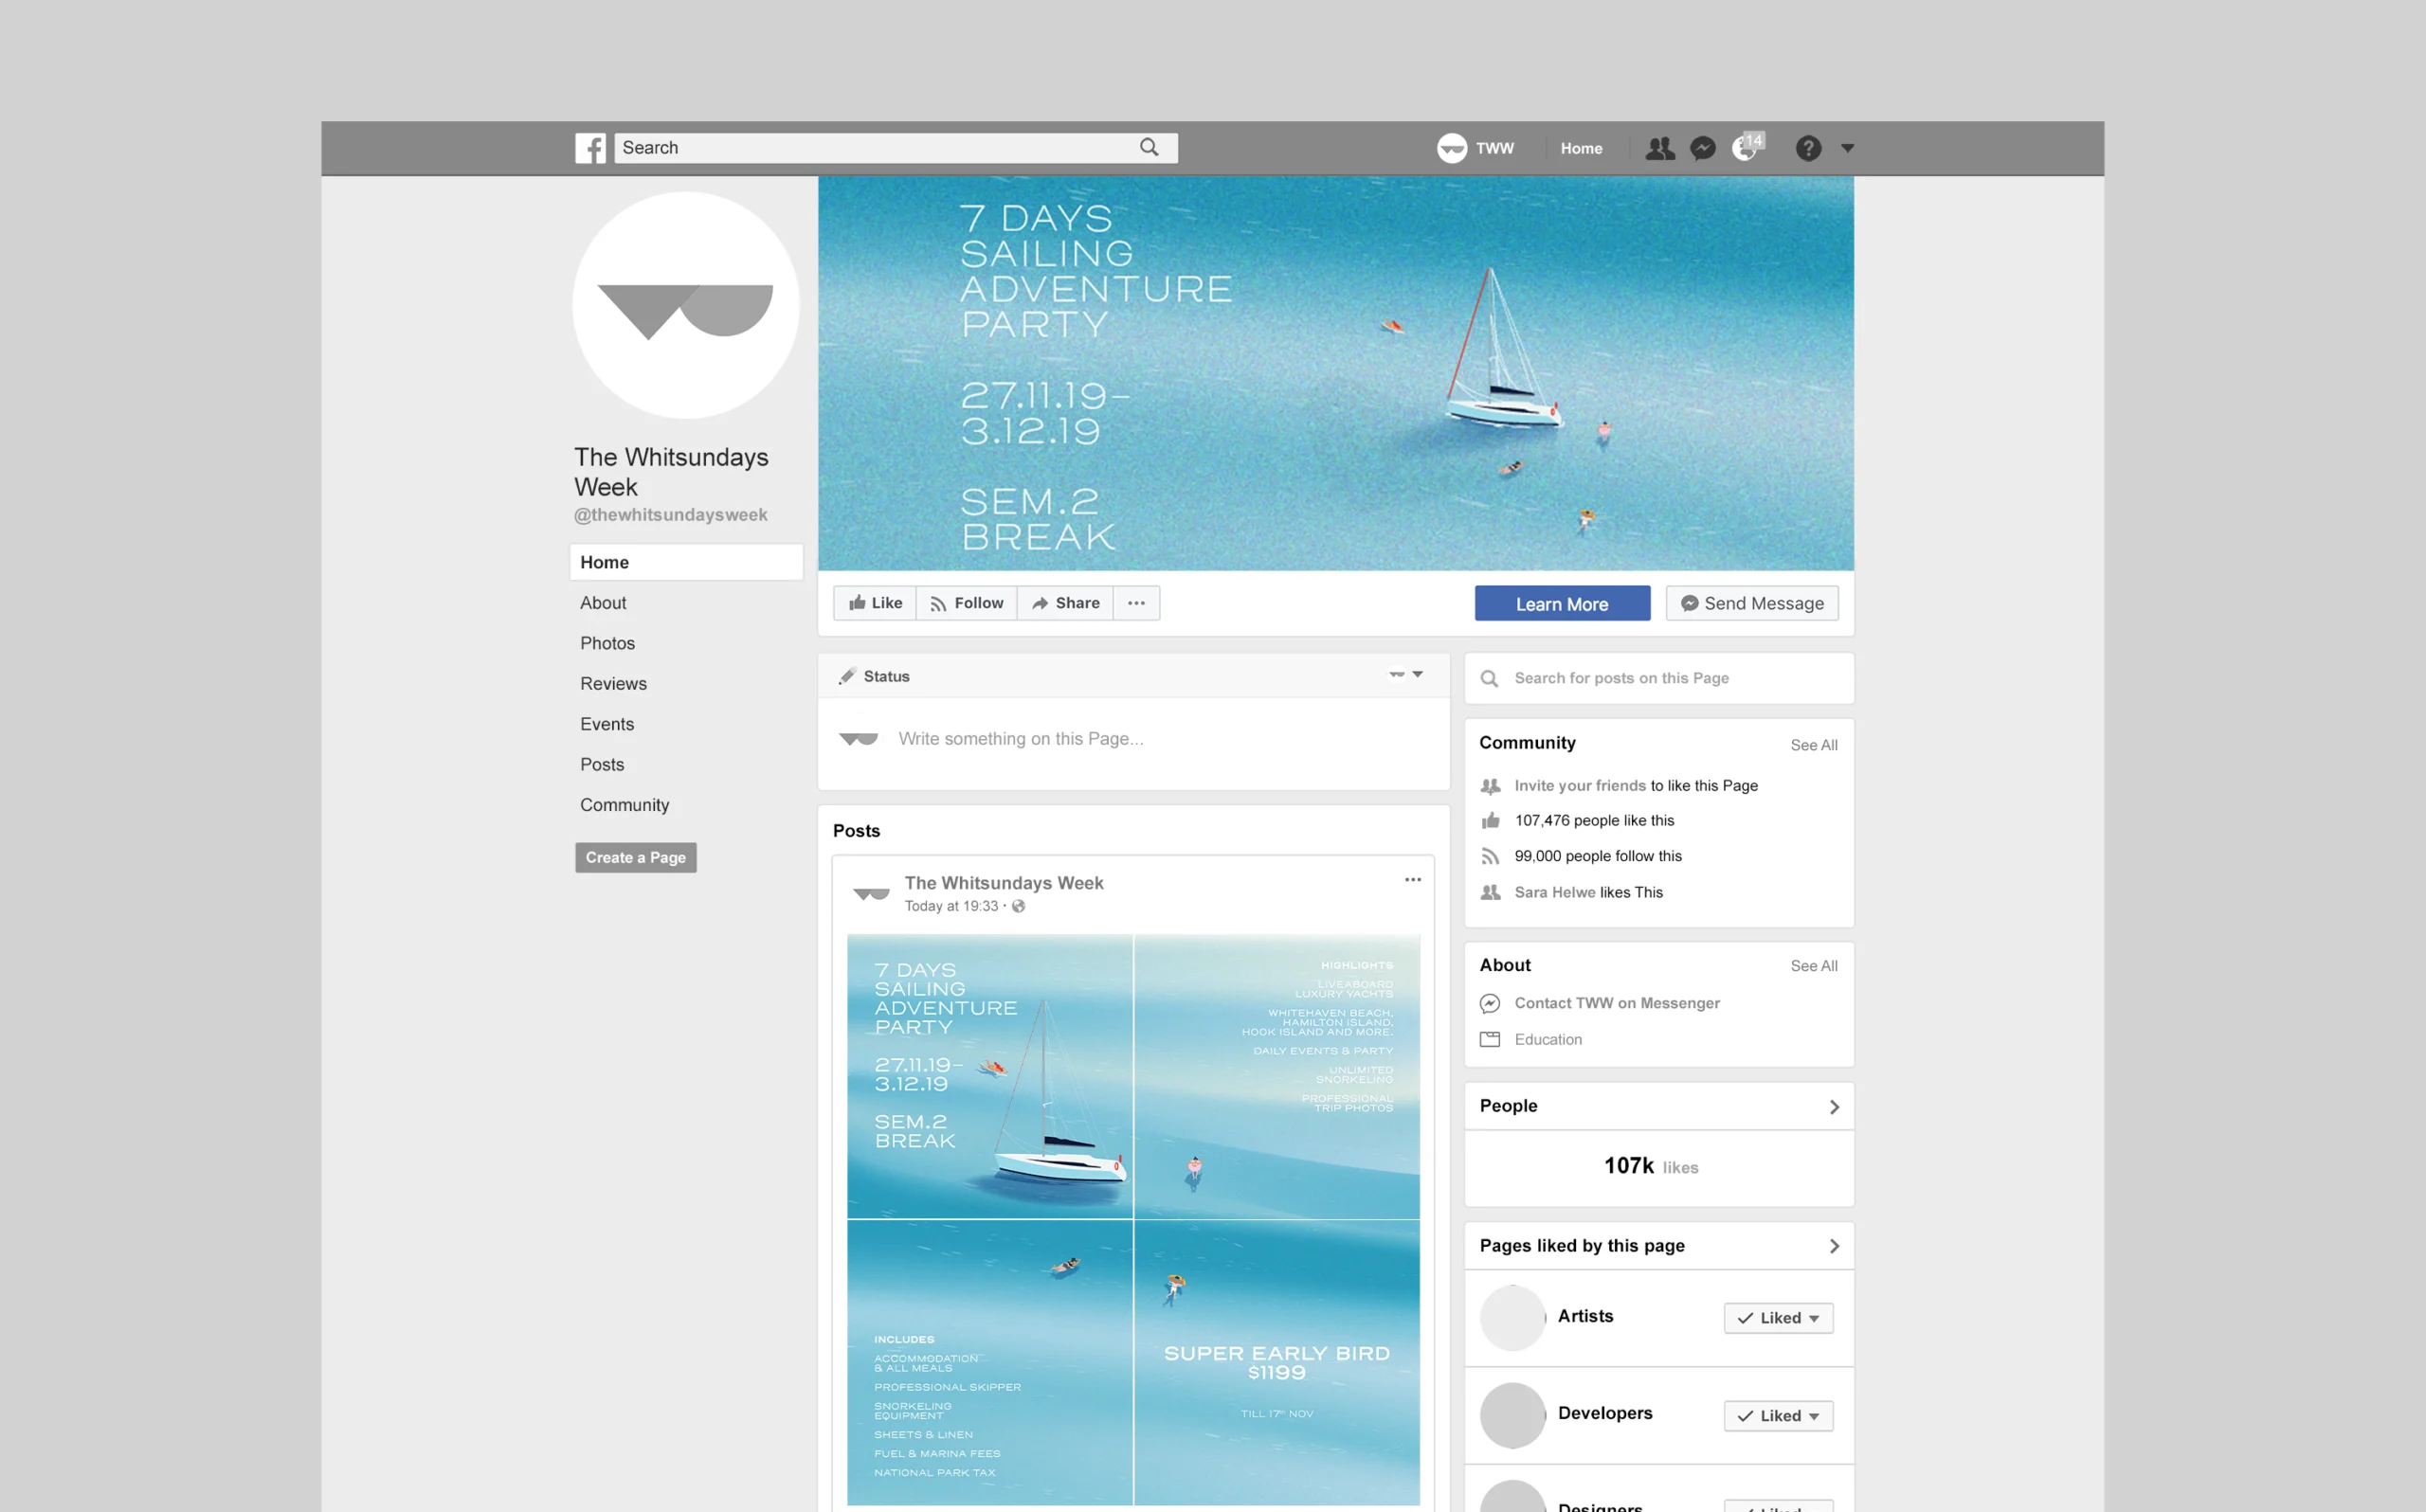The height and width of the screenshot is (1512, 2426).
Task: Click the Learn More button
Action: (1562, 603)
